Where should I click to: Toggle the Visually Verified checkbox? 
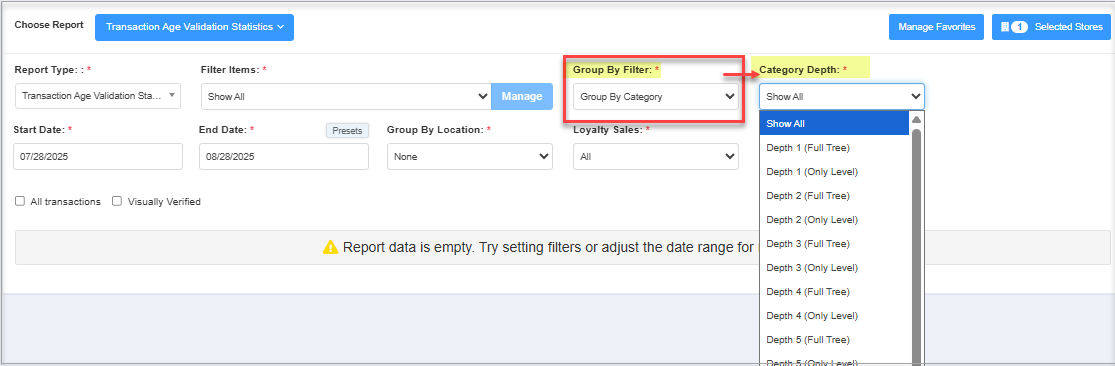pos(117,201)
